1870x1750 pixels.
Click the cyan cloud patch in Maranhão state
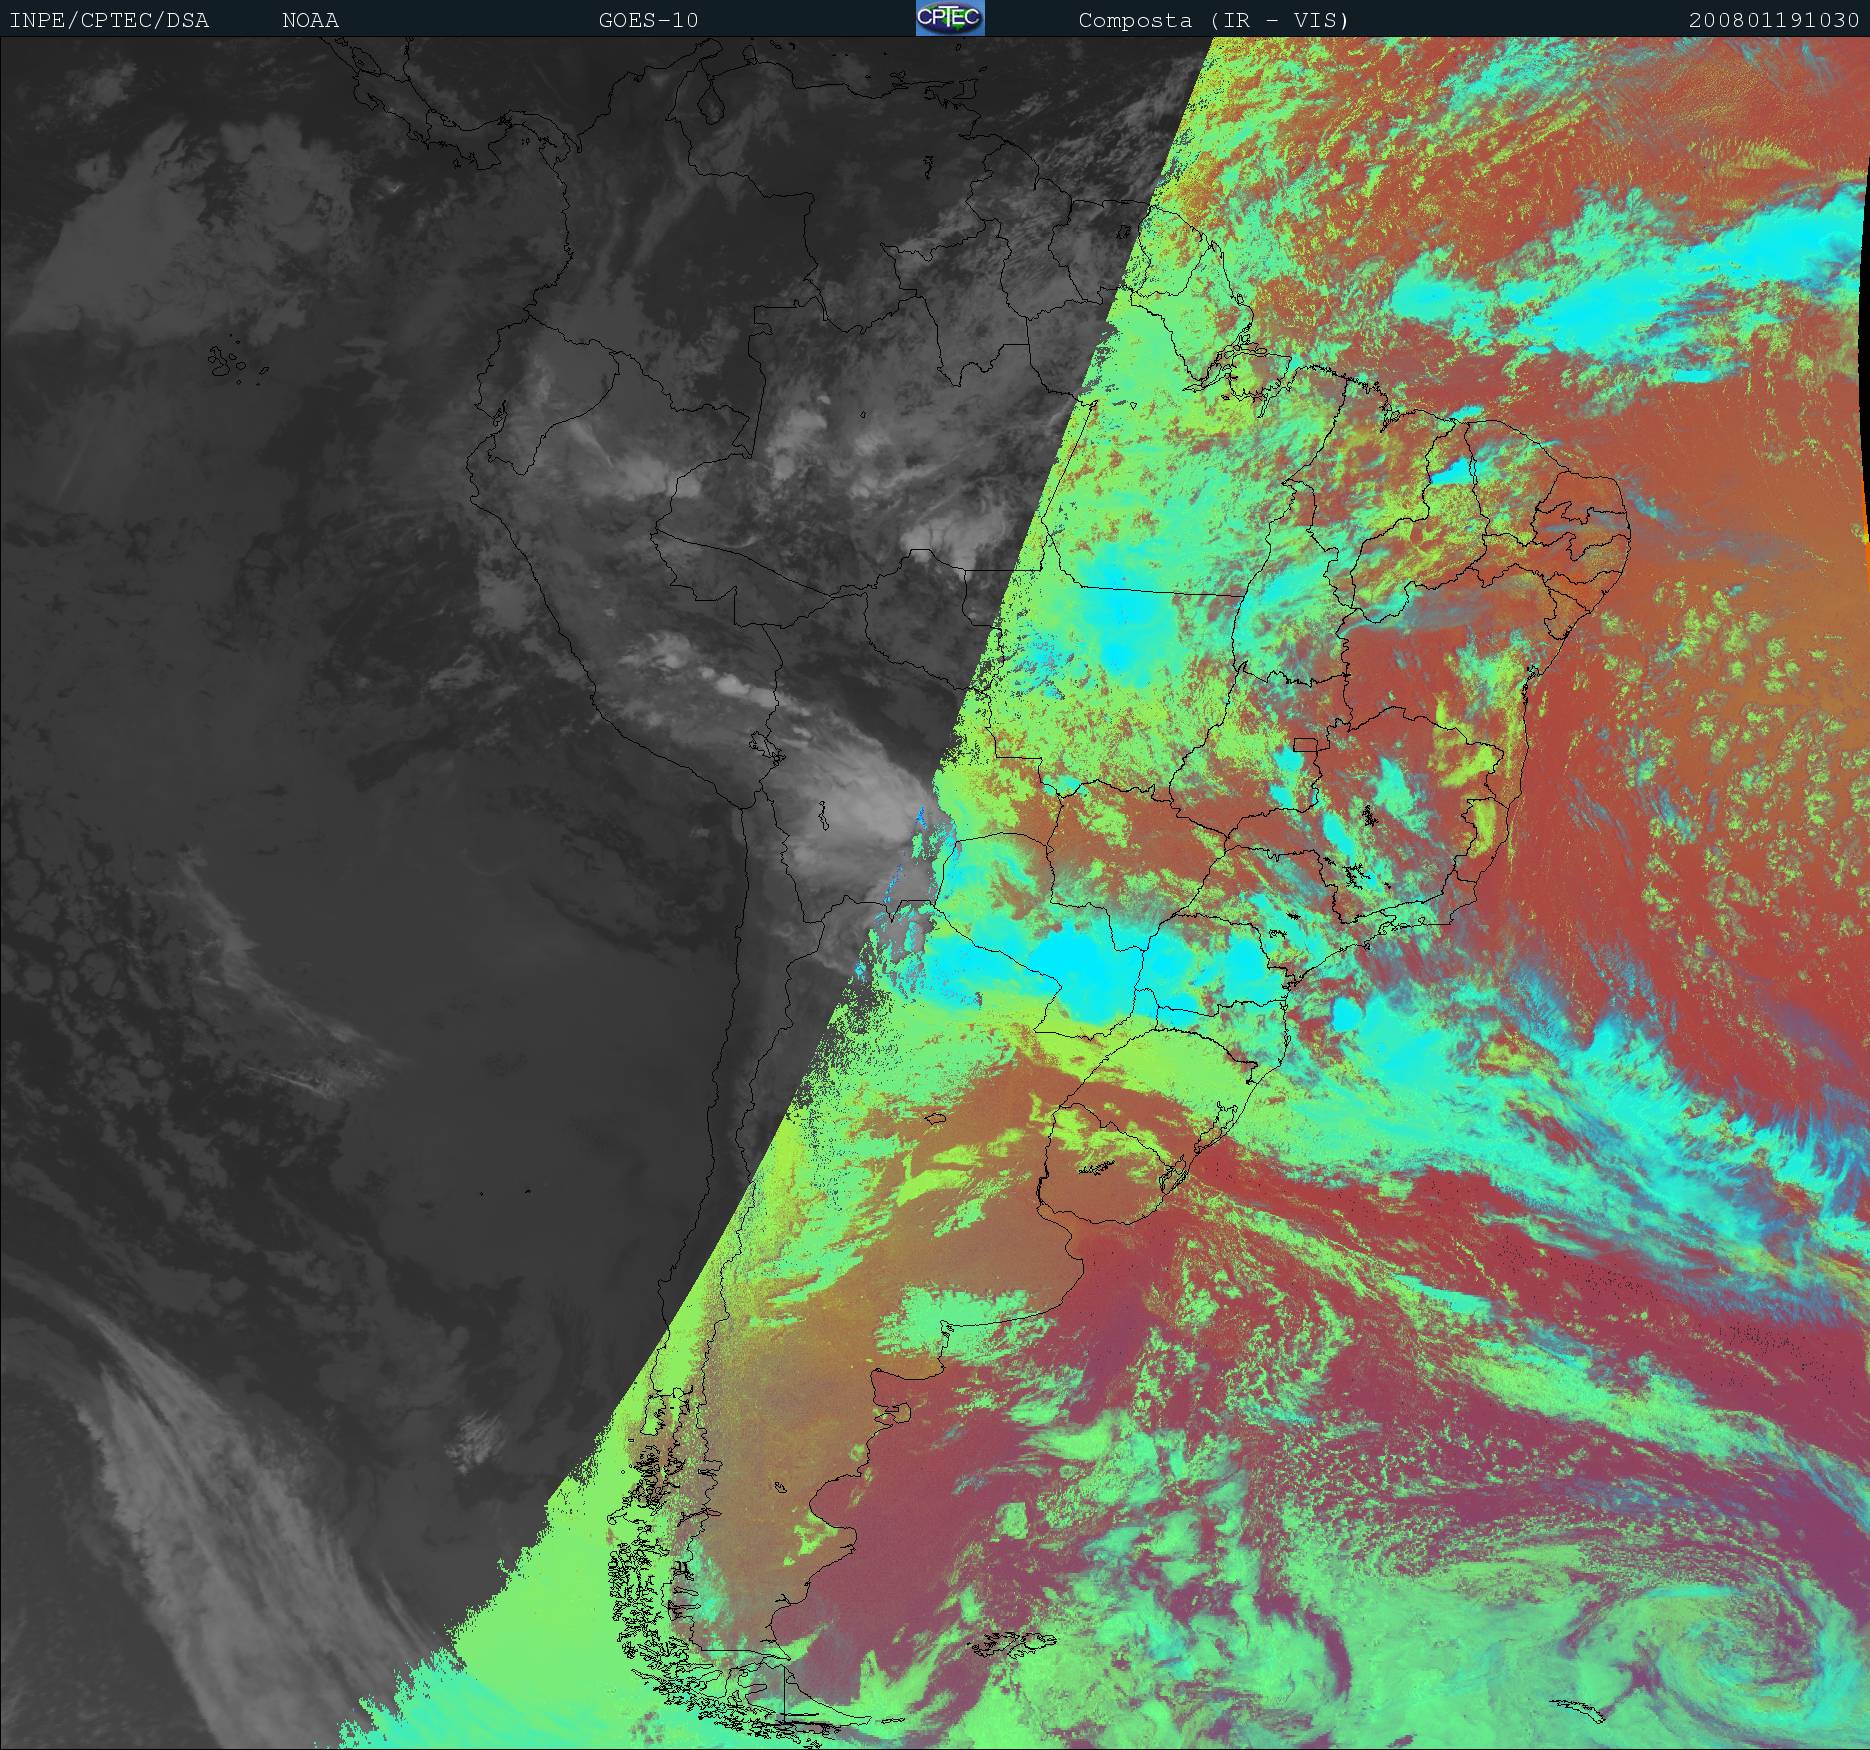(1452, 470)
